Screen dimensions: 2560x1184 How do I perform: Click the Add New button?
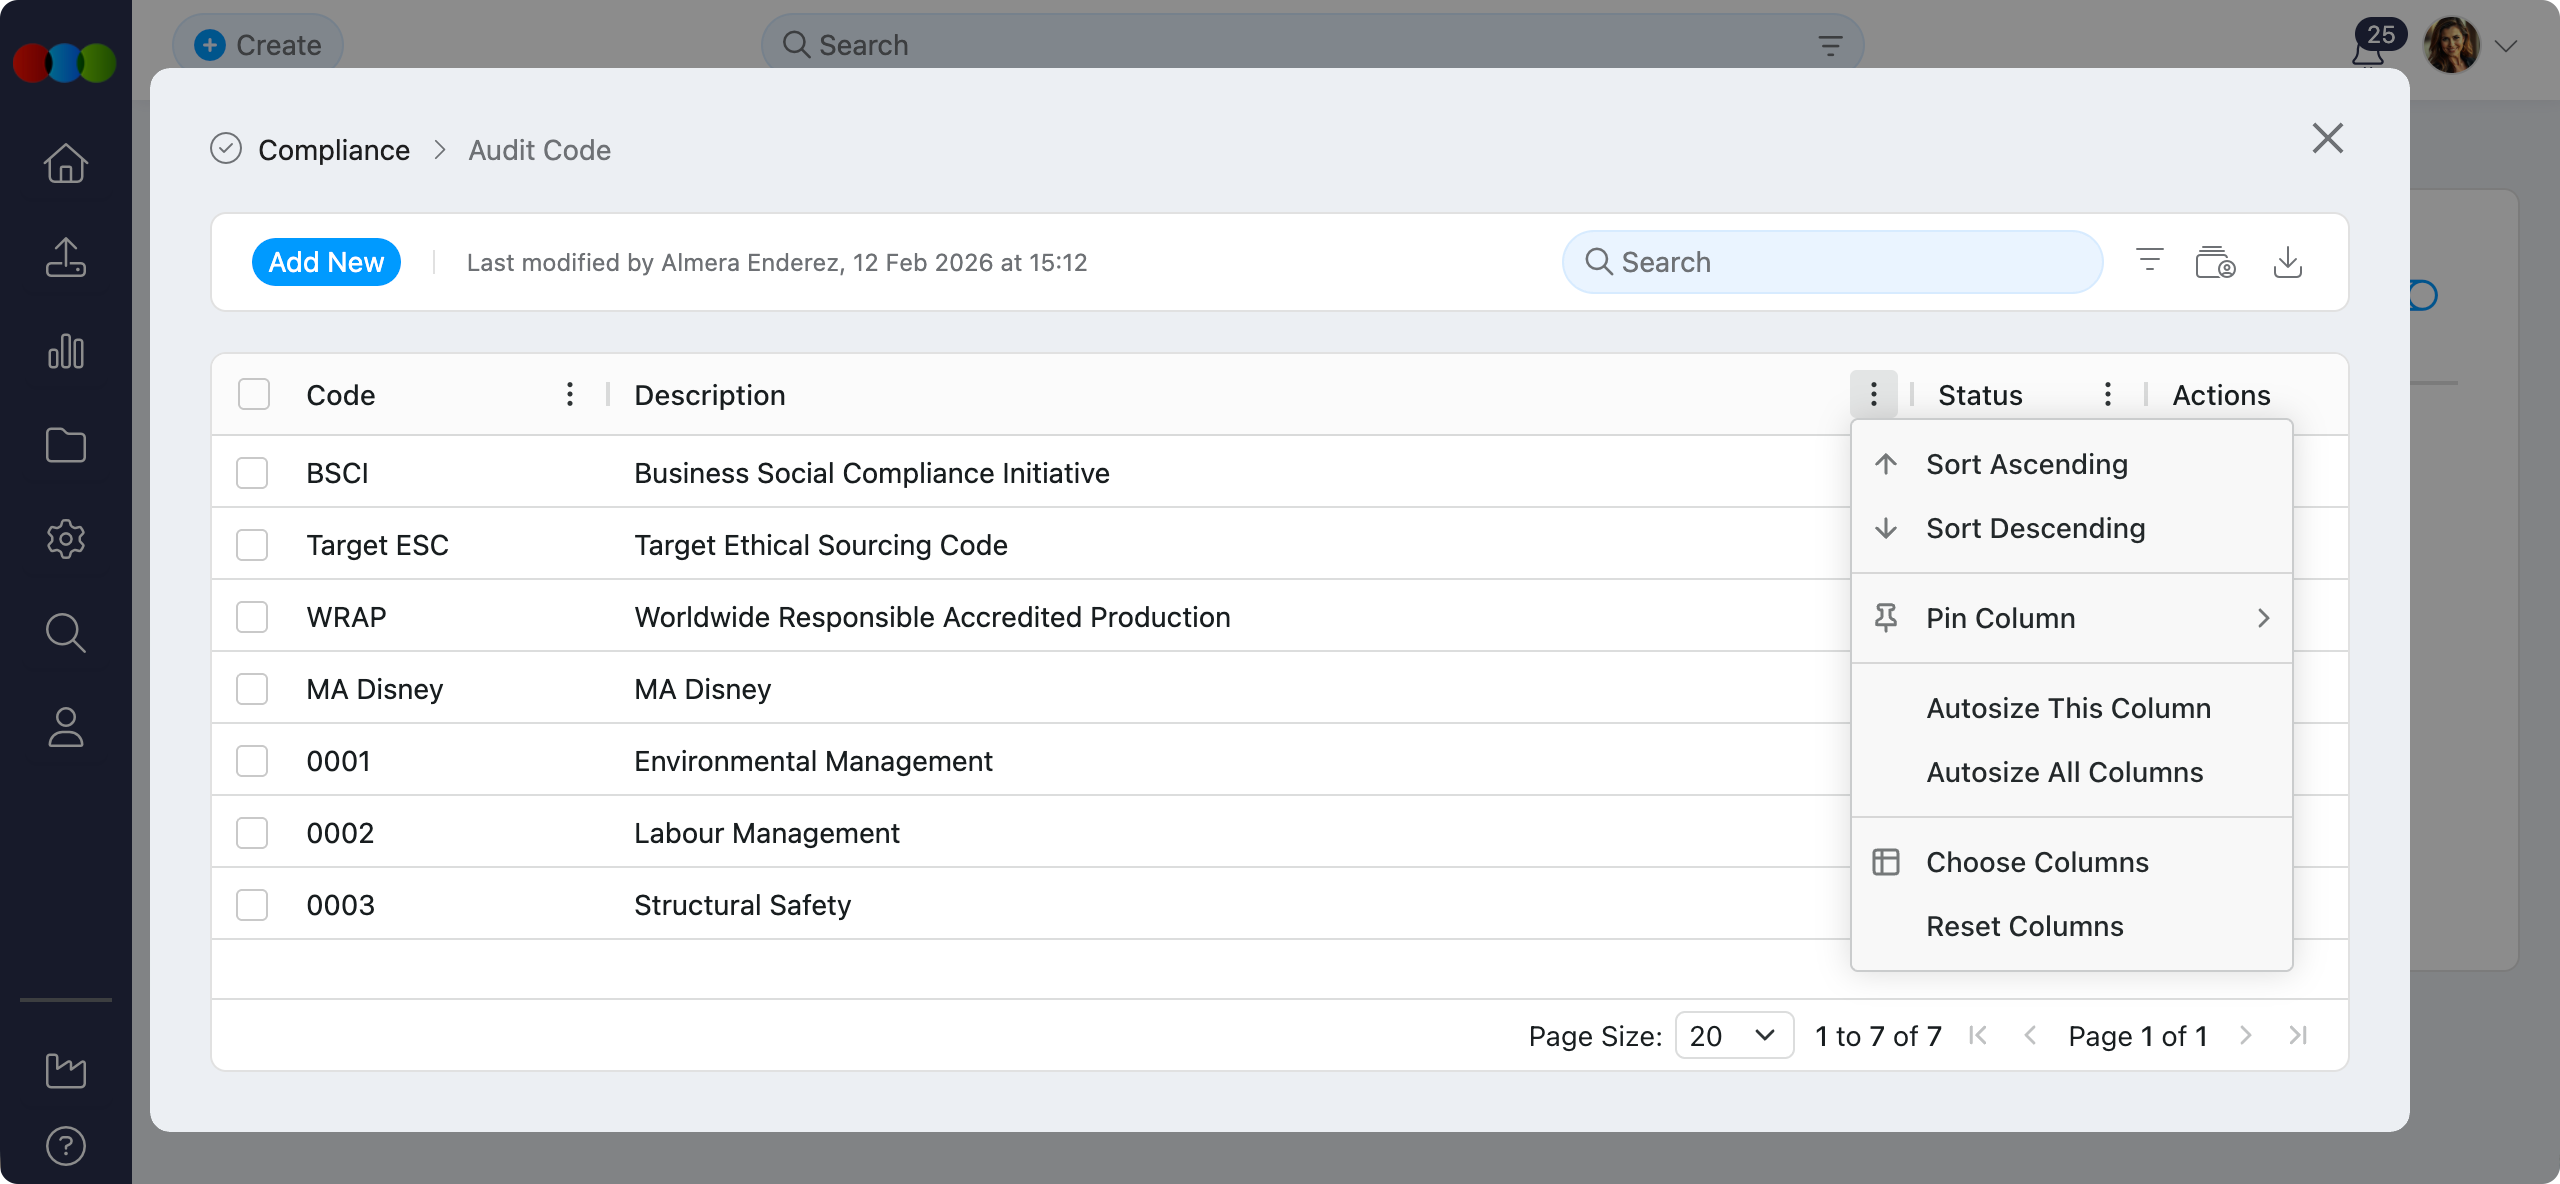coord(326,261)
